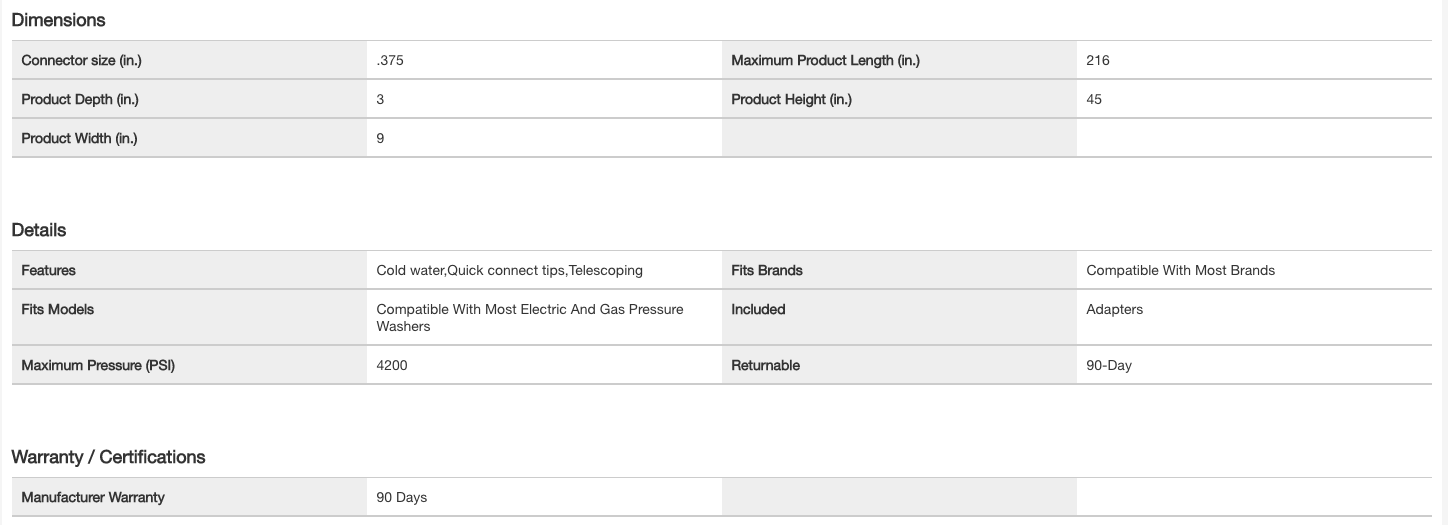Screen dimensions: 1448x525
Task: Click the Features row label
Action: [x=48, y=270]
